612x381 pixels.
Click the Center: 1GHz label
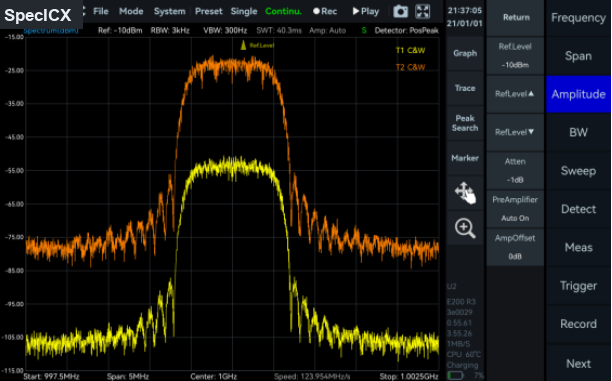coord(213,377)
